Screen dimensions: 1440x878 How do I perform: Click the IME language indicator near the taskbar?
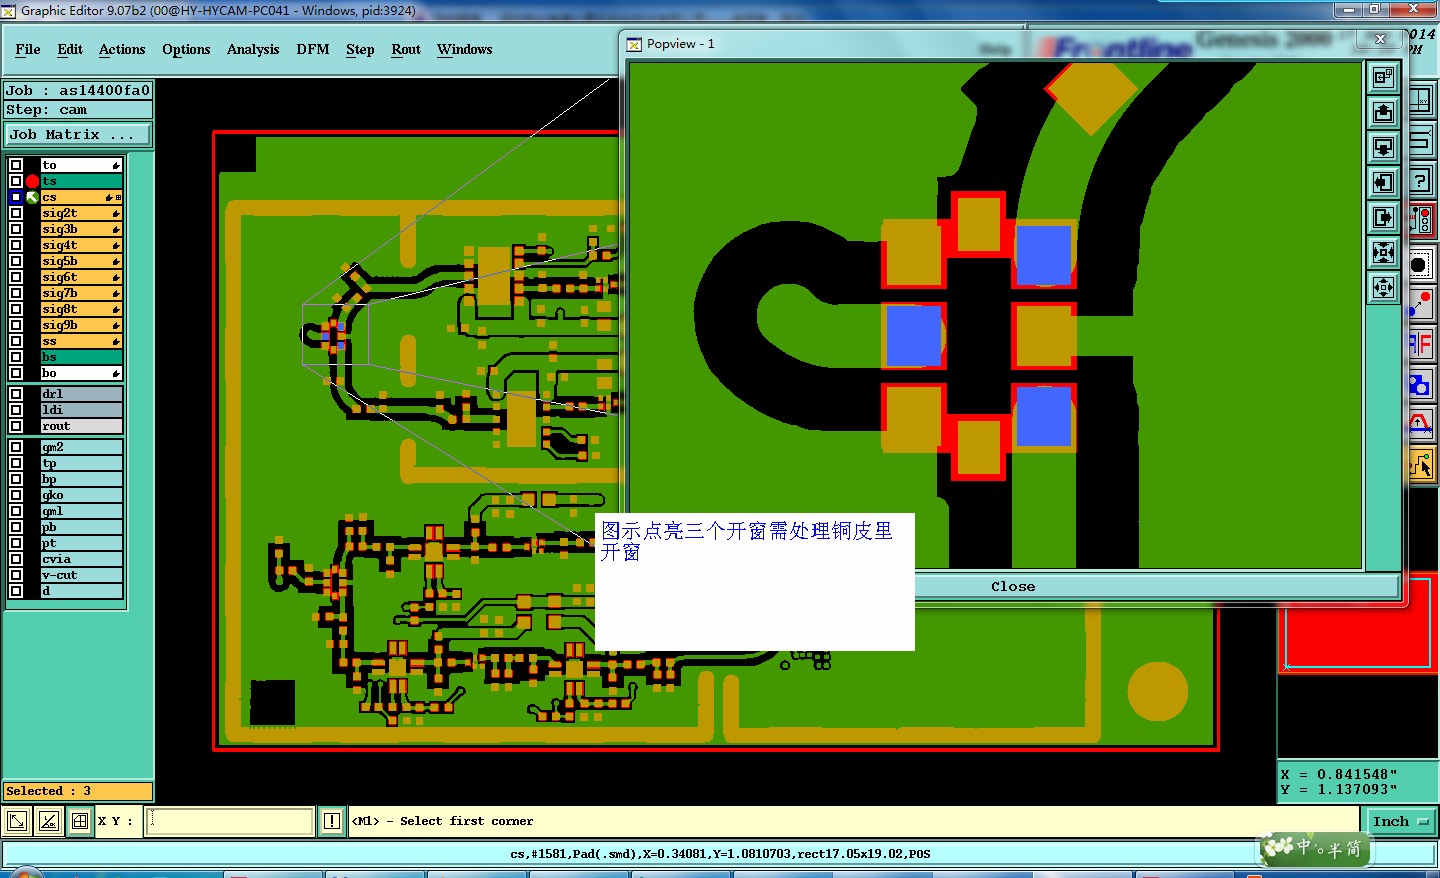[x=1315, y=848]
